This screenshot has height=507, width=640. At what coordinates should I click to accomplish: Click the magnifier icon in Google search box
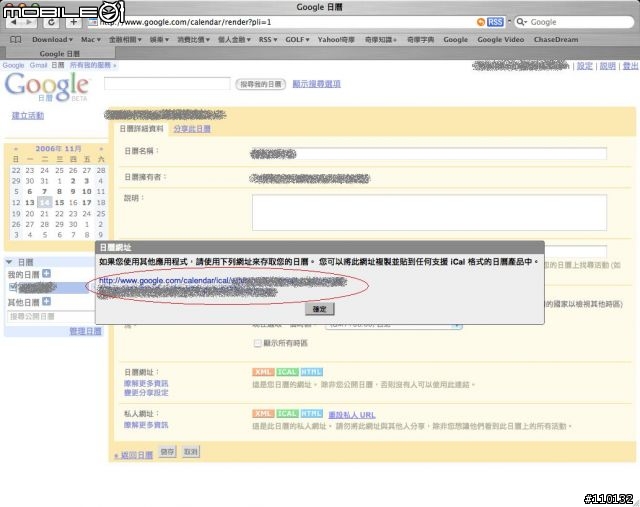(x=521, y=22)
